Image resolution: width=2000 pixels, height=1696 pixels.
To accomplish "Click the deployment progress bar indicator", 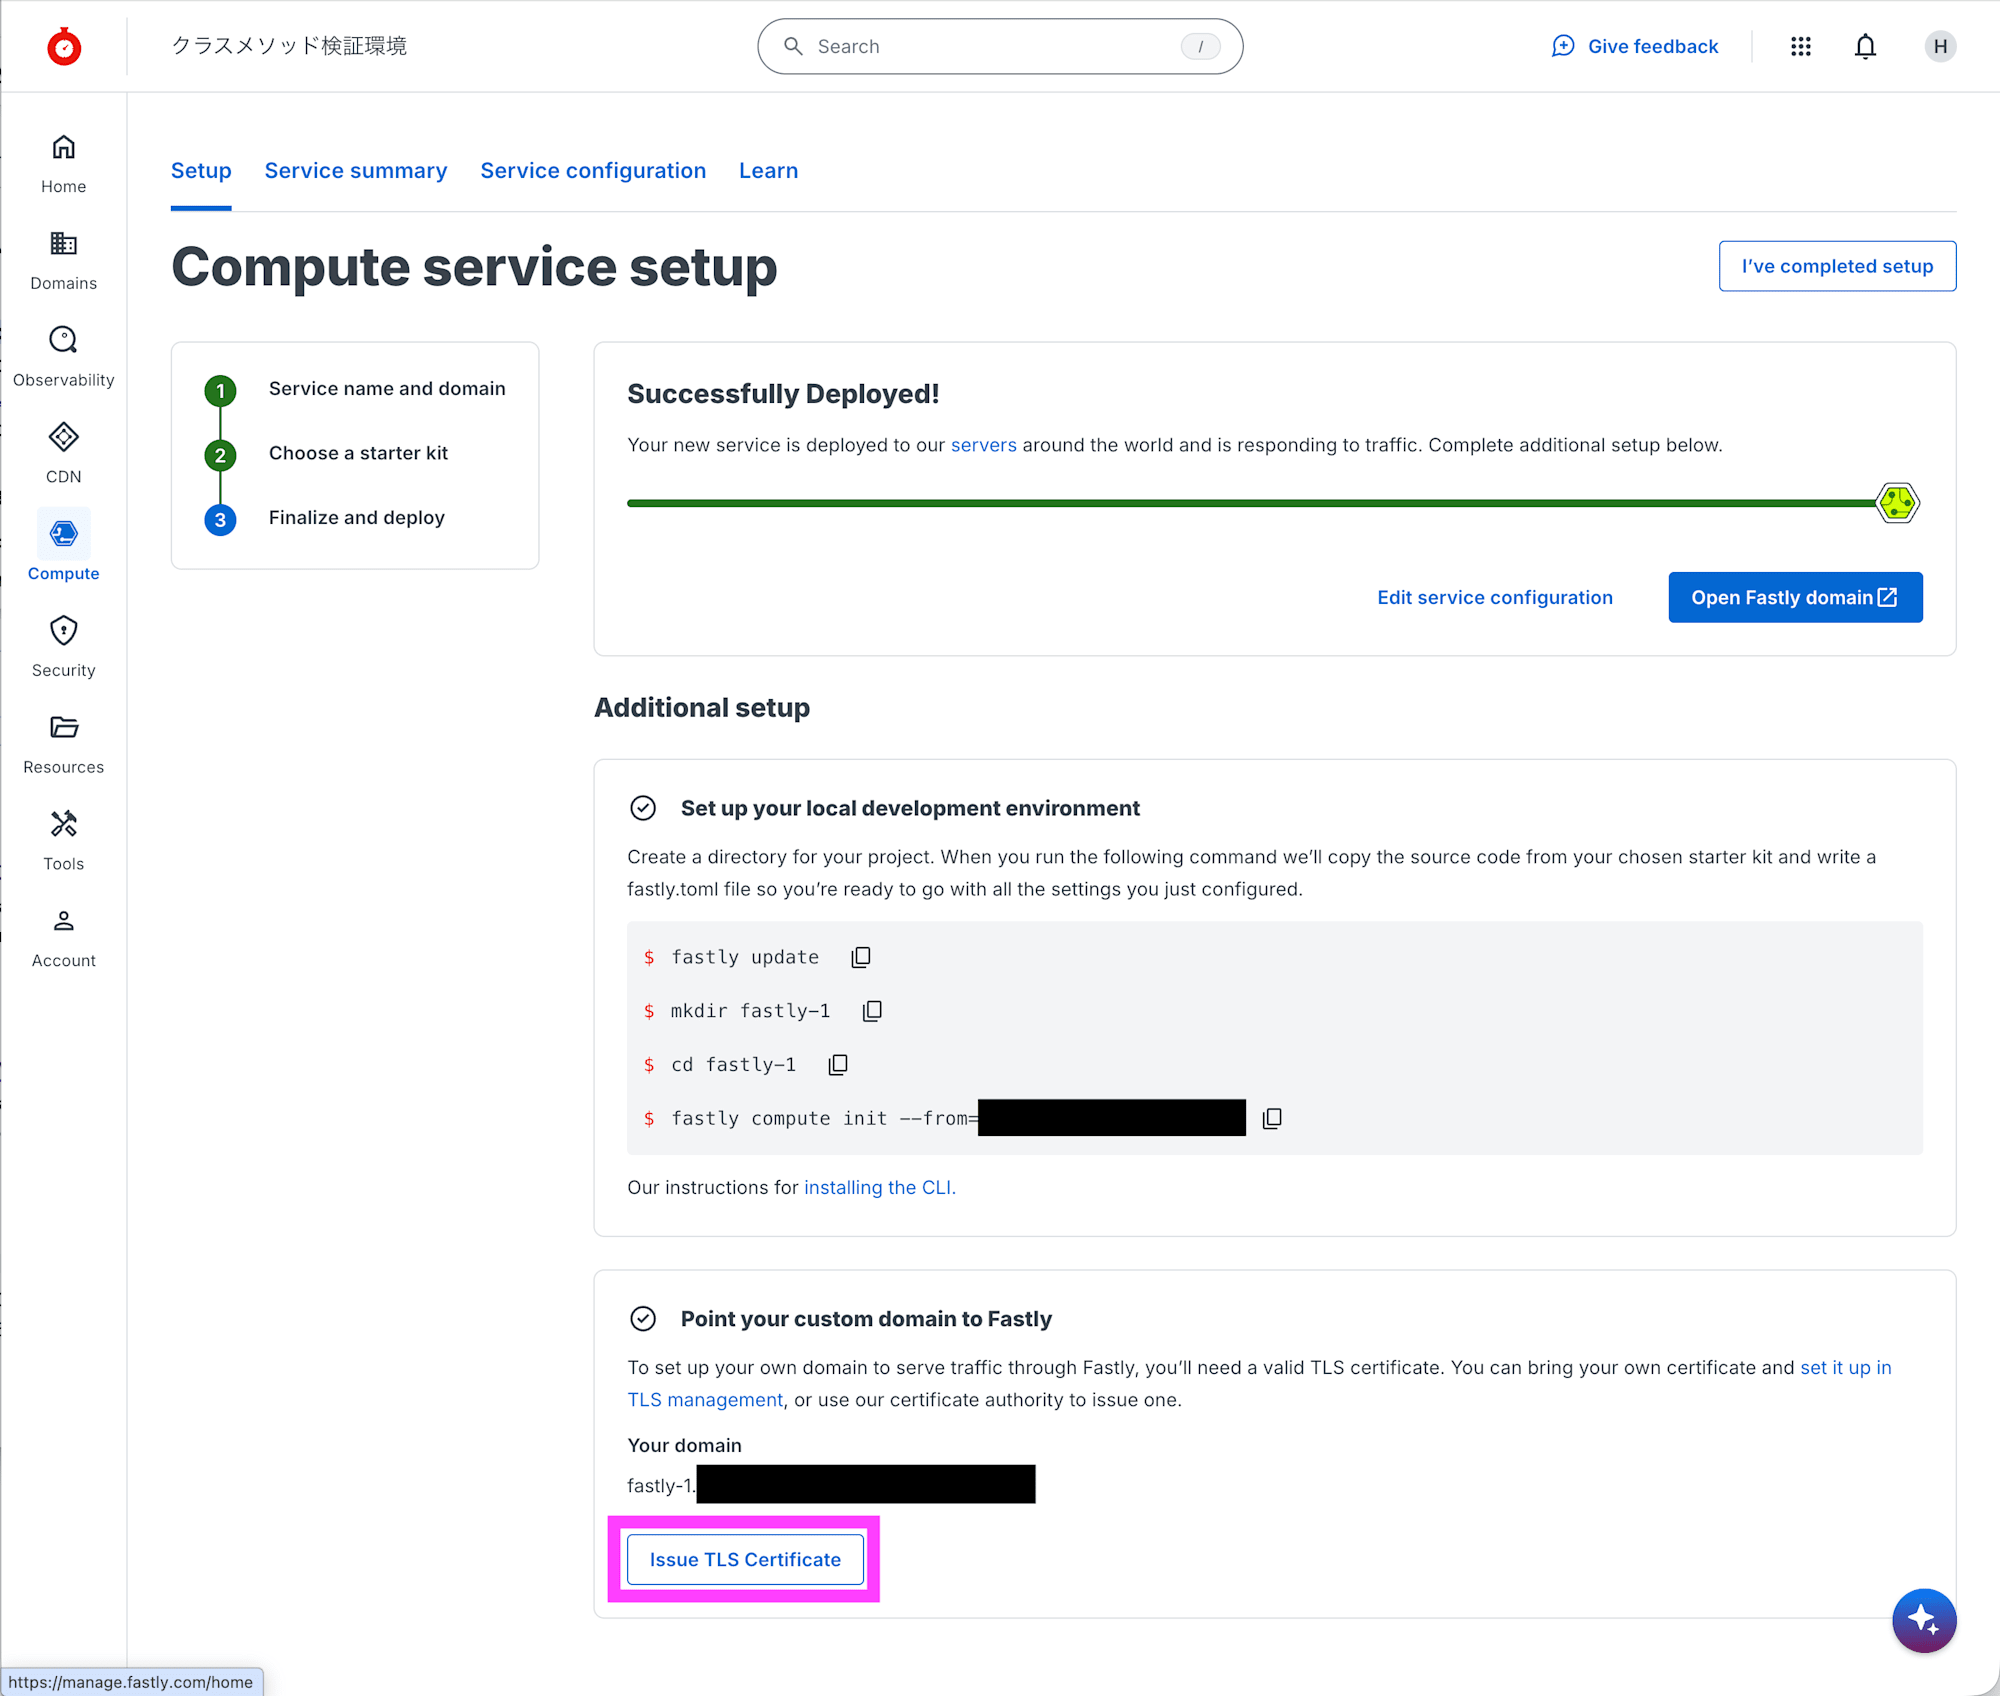I will pos(1897,503).
